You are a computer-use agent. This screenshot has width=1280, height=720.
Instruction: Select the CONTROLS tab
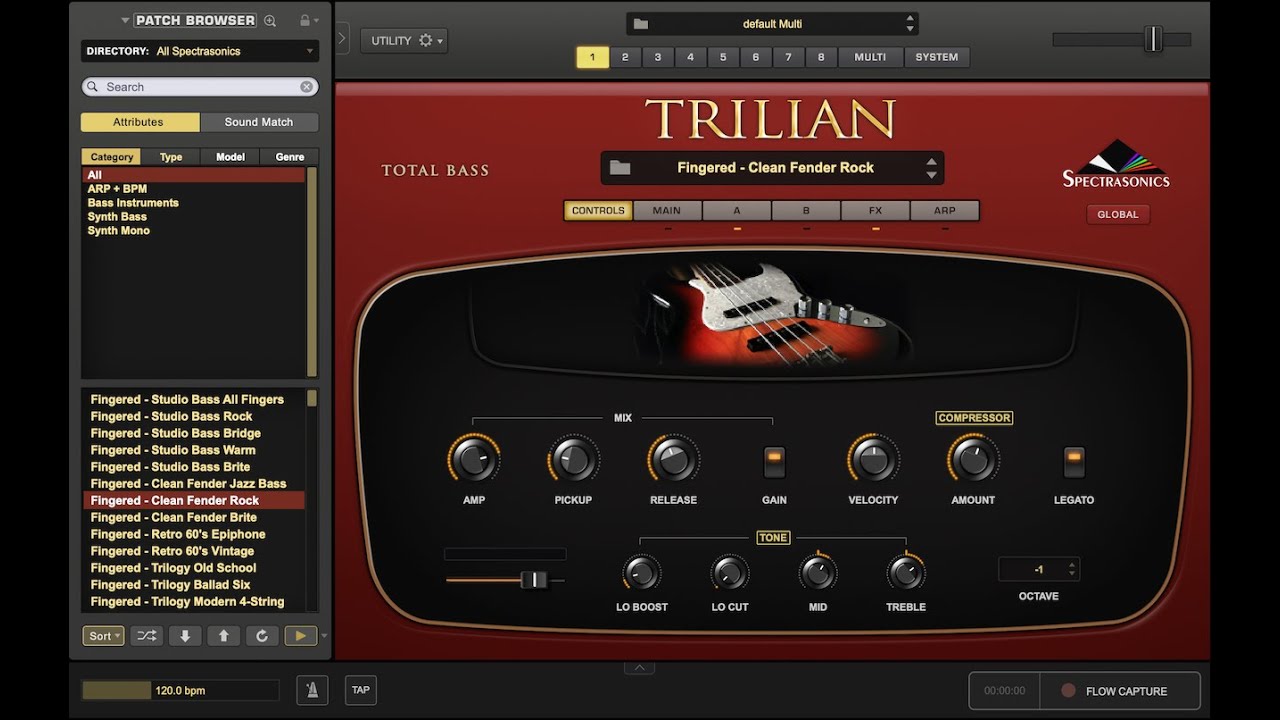(598, 211)
